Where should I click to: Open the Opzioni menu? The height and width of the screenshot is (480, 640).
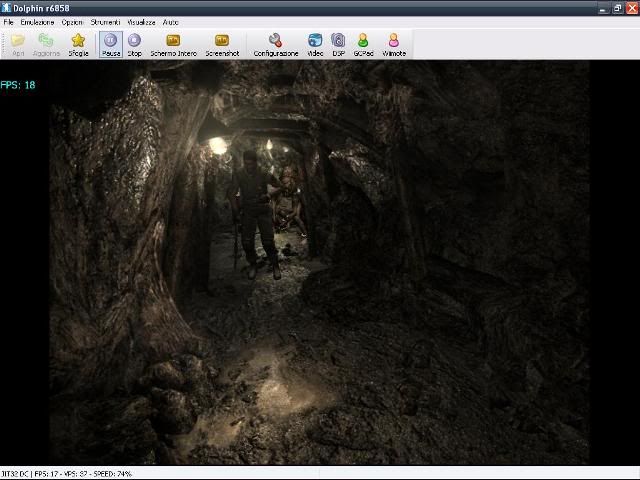[72, 22]
